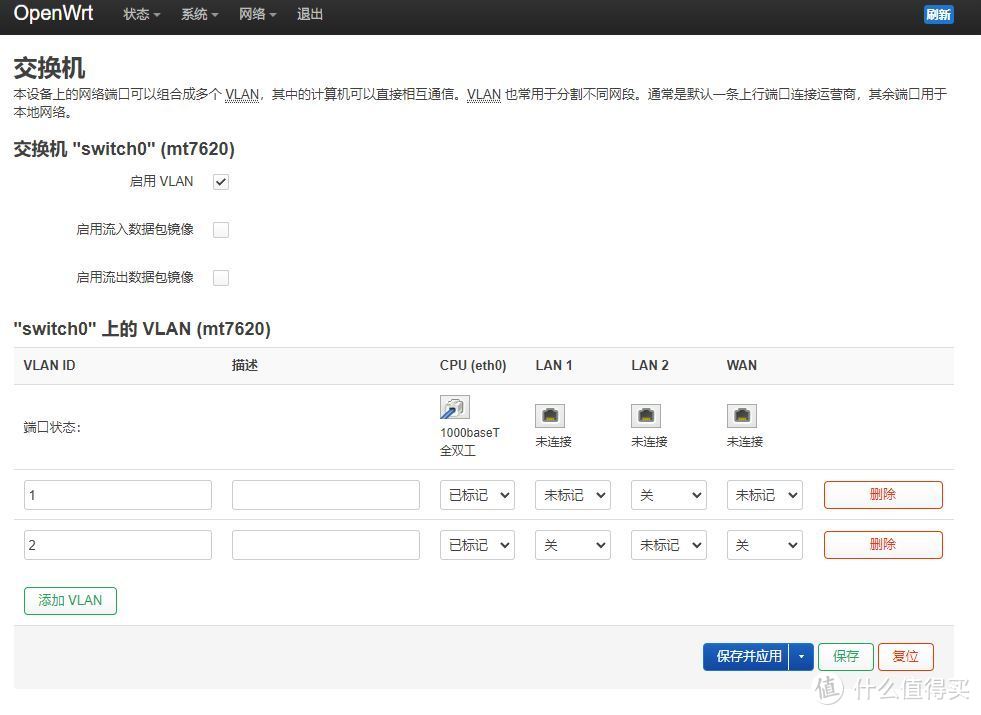Open the WAN dropdown for VLAN 1
Image resolution: width=981 pixels, height=715 pixels.
point(764,494)
